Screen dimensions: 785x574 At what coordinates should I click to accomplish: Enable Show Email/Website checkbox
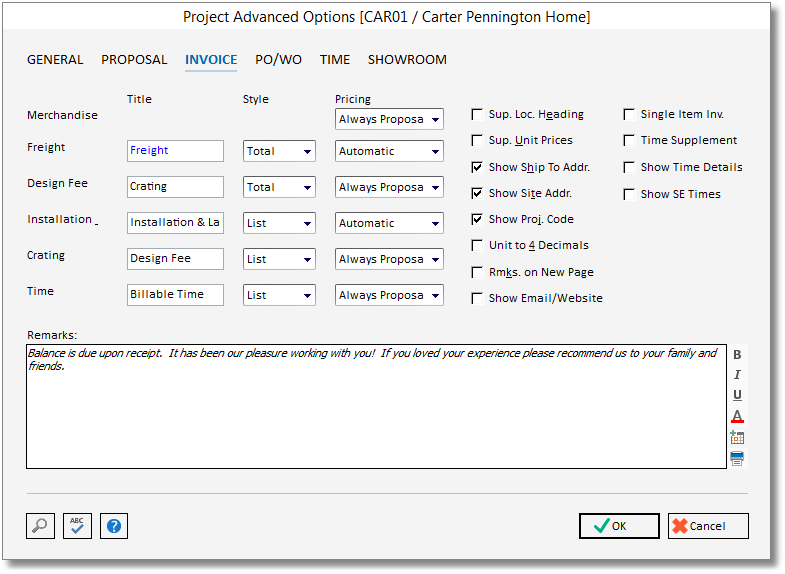tap(477, 298)
